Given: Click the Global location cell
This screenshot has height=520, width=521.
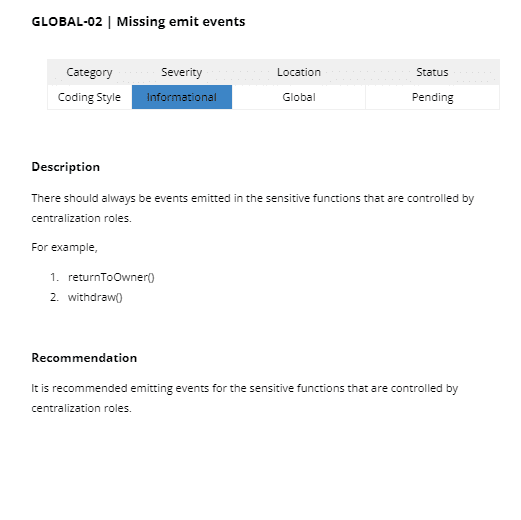Looking at the screenshot, I should [299, 97].
